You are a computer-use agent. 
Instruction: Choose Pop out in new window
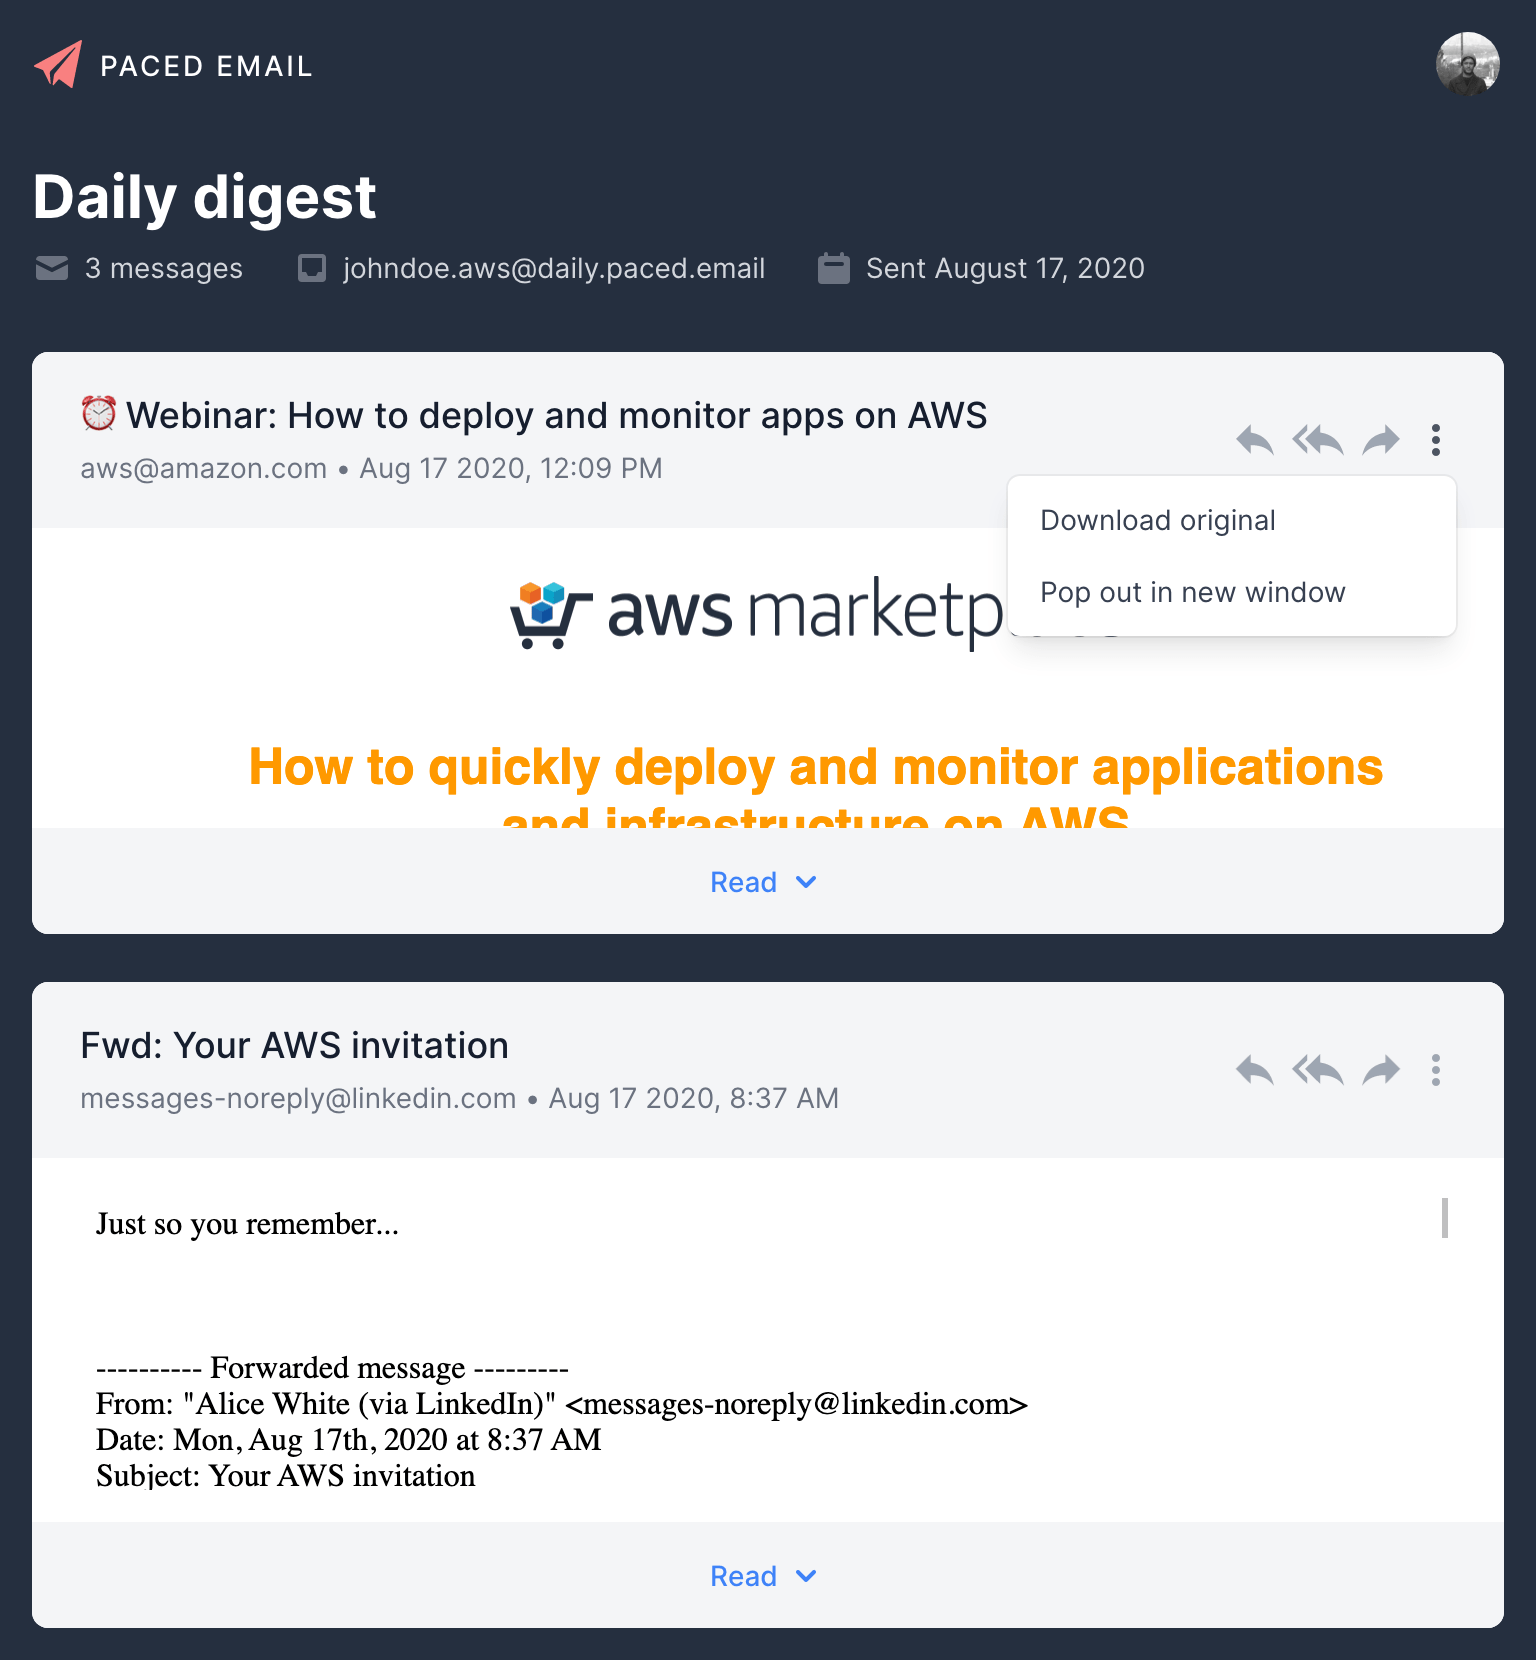1232,592
